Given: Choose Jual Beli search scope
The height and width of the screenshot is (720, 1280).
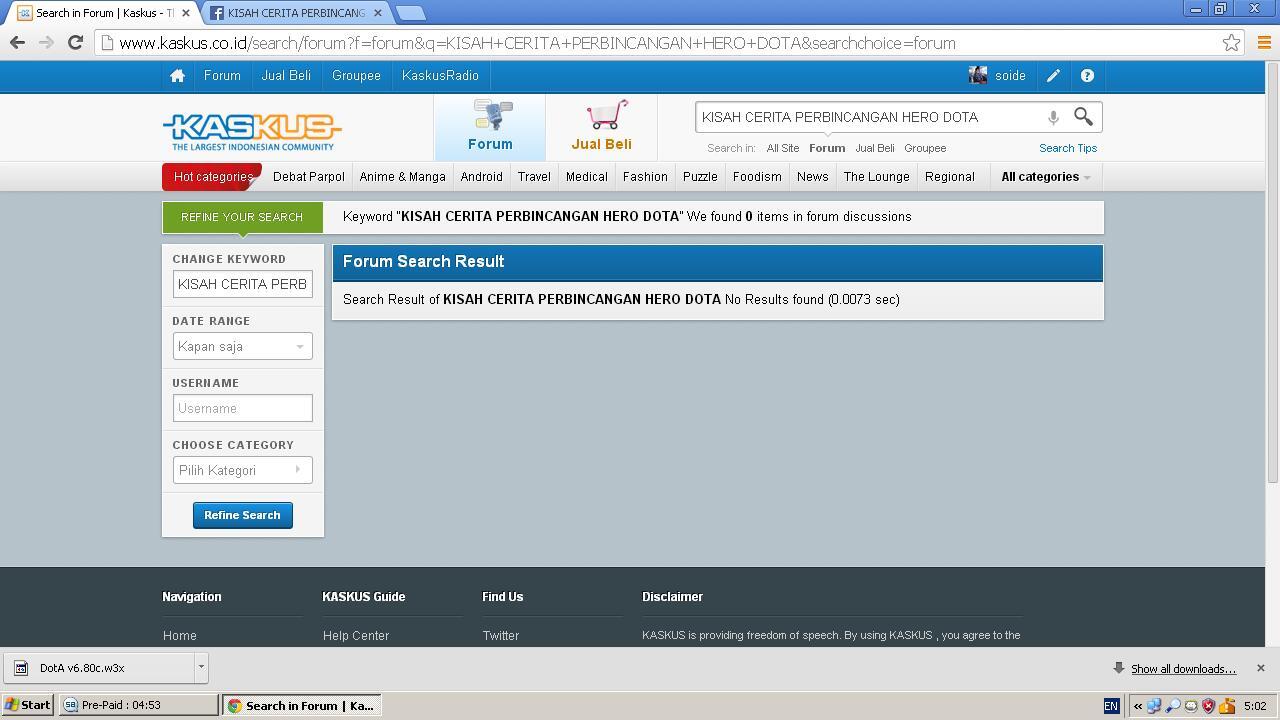Looking at the screenshot, I should [875, 148].
